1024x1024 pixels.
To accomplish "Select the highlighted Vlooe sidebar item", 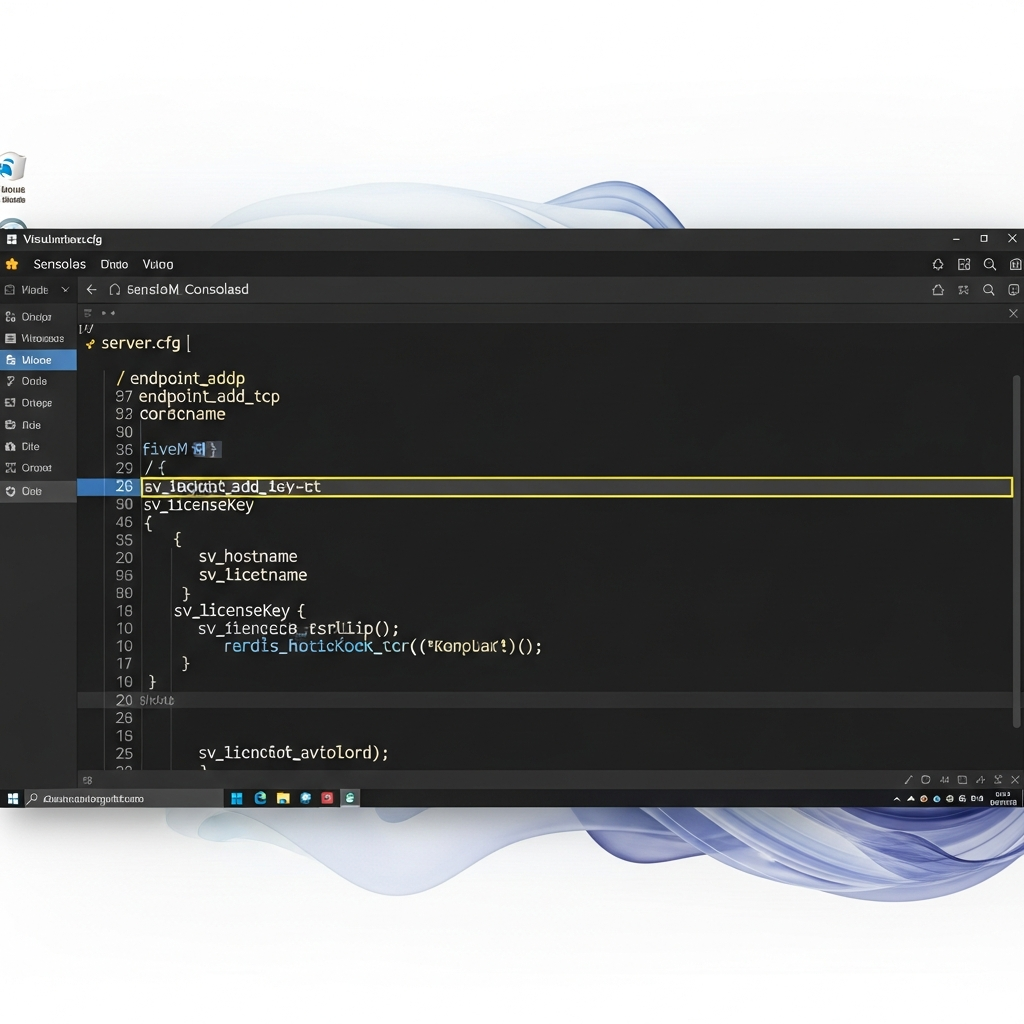I will pyautogui.click(x=38, y=360).
